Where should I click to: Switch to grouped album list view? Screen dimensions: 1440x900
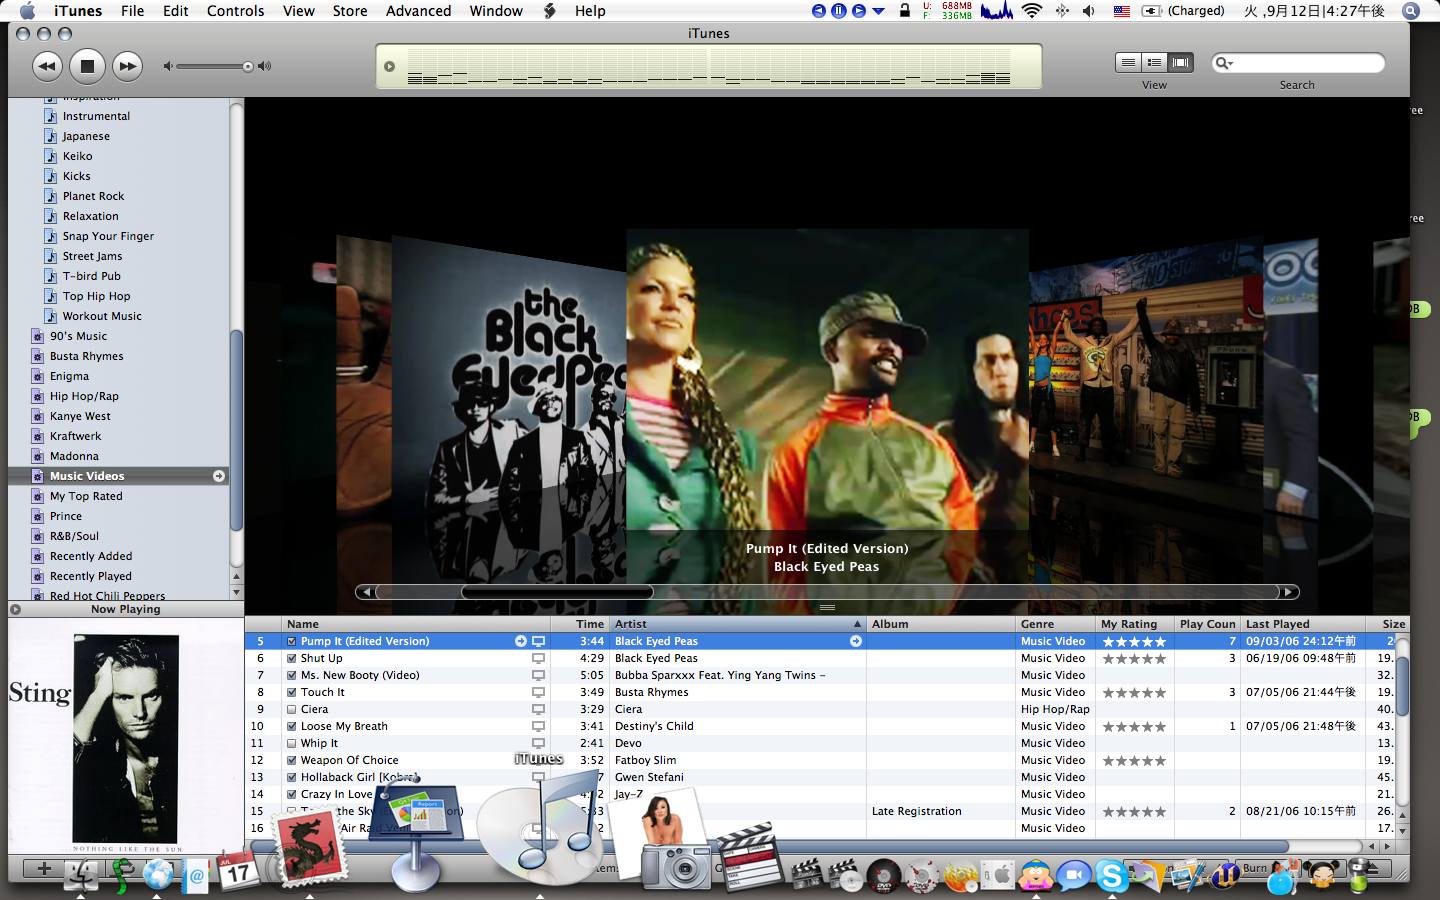tap(1154, 63)
